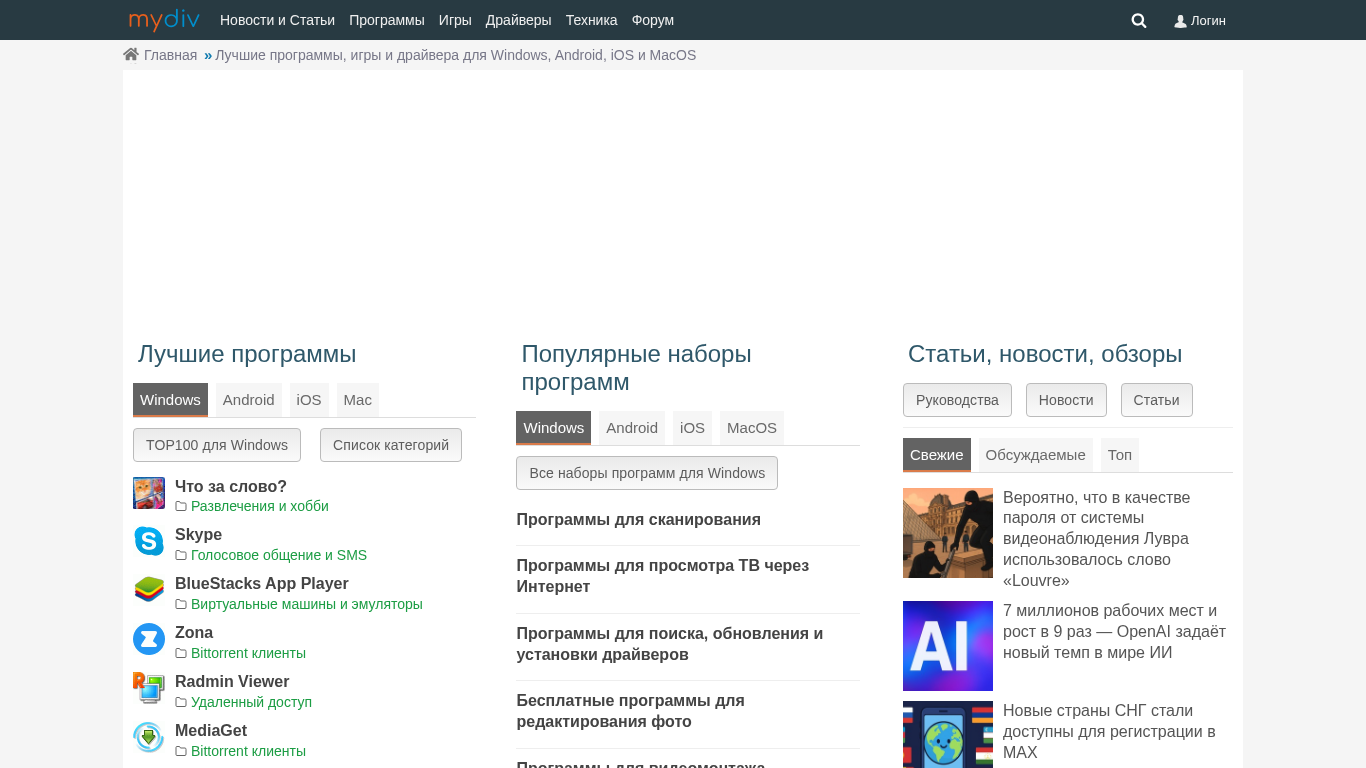Select MacOS tab in popular sets
The width and height of the screenshot is (1366, 768).
(751, 428)
